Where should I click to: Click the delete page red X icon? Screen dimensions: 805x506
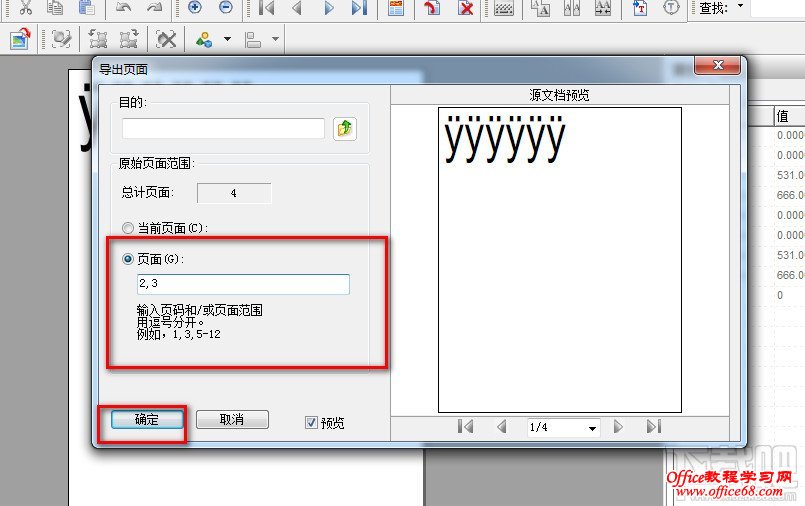(466, 8)
